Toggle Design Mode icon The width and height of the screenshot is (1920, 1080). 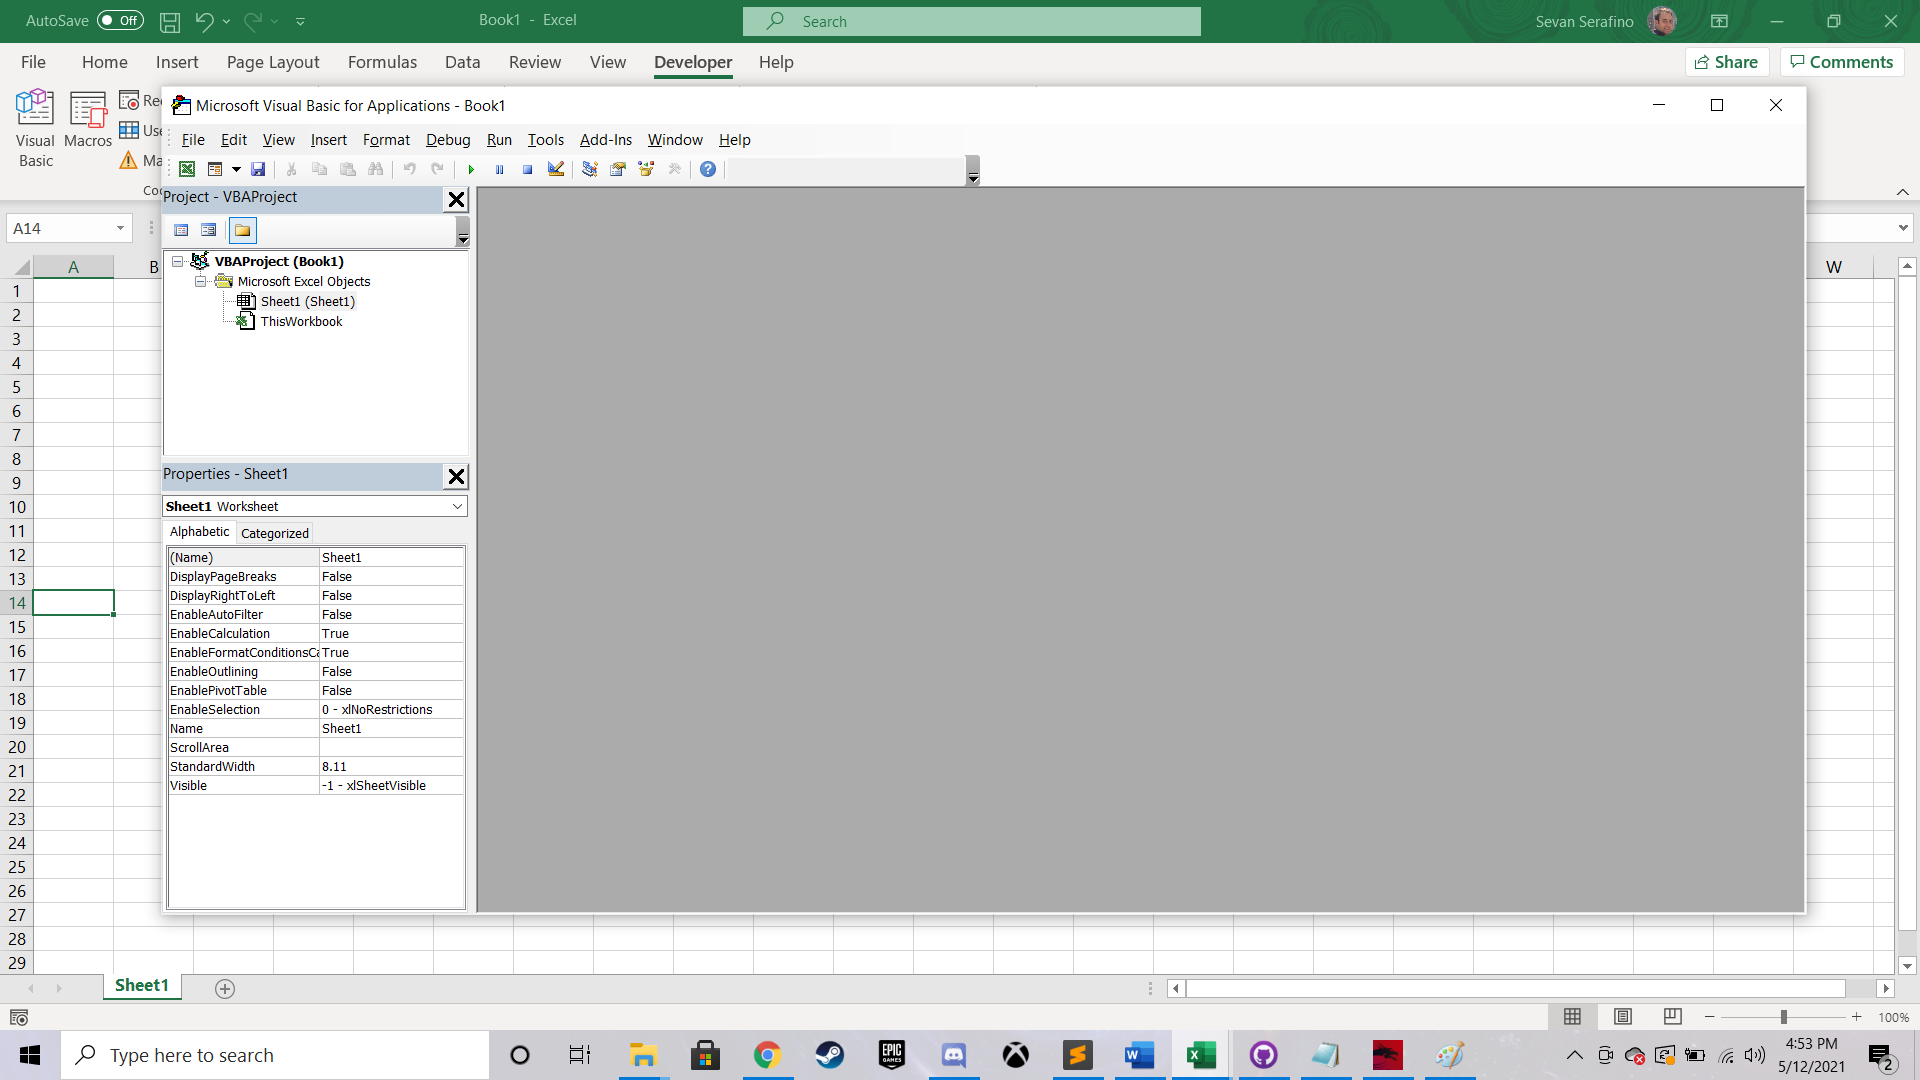(556, 169)
